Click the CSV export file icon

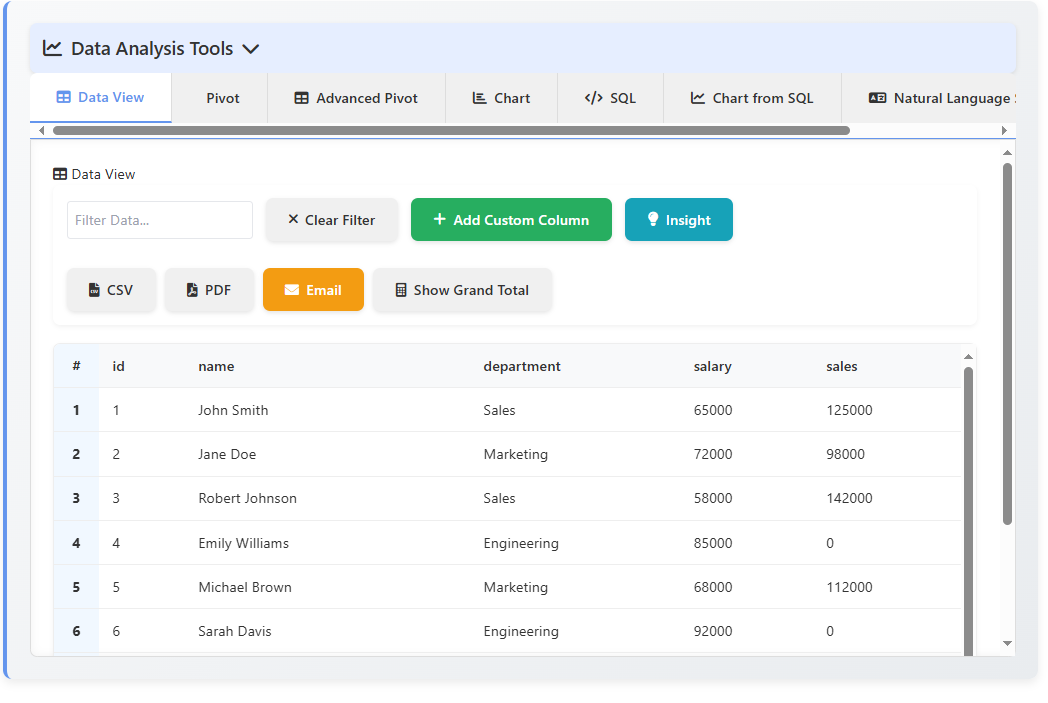91,290
